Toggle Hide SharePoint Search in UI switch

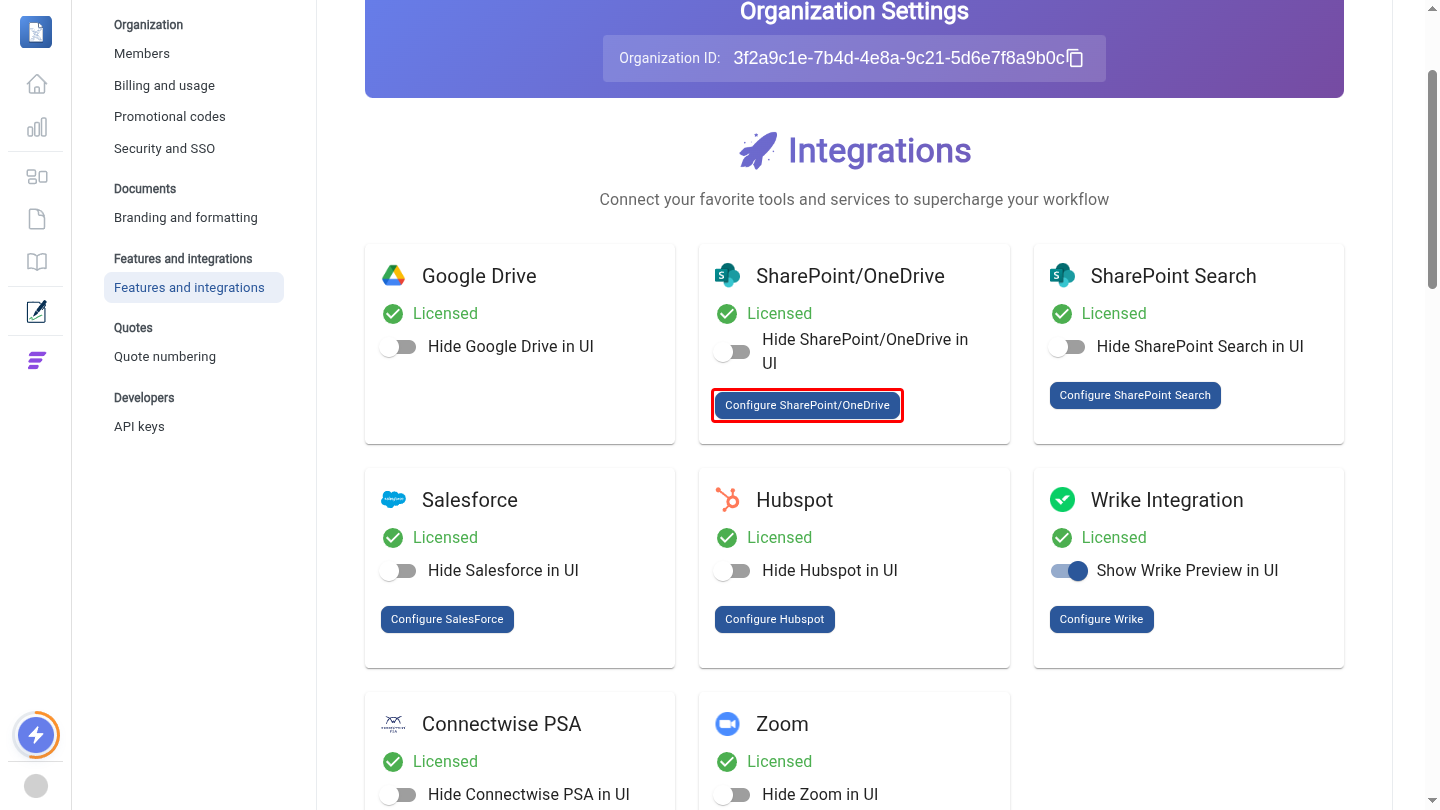coord(1067,347)
